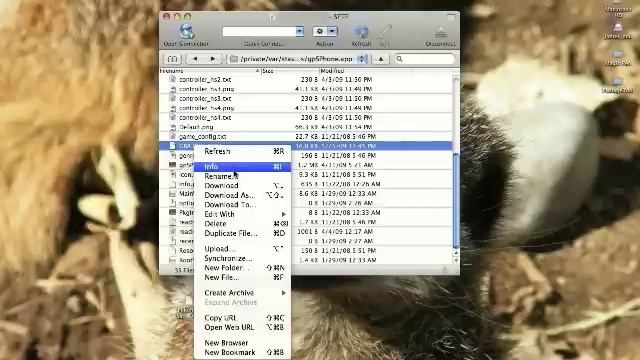Click the 4/4/09 12:17 AM modified cell
The width and height of the screenshot is (640, 360).
[x=347, y=231]
